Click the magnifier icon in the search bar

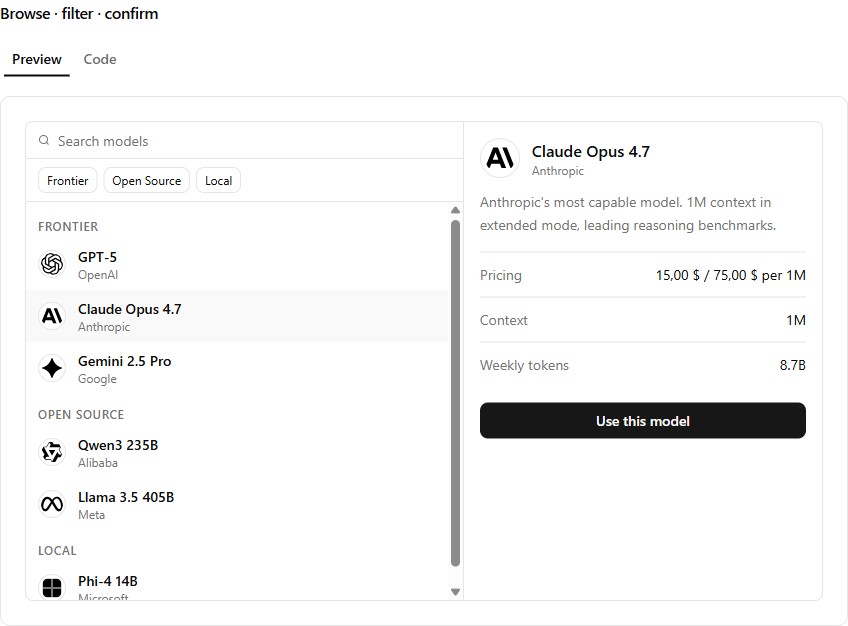click(x=44, y=141)
